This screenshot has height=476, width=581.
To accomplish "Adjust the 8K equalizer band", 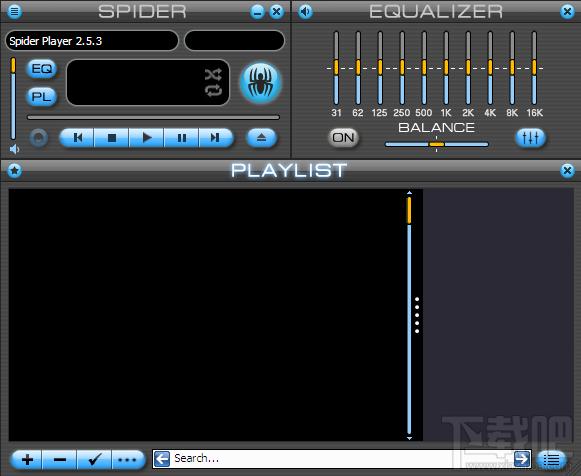I will (512, 68).
